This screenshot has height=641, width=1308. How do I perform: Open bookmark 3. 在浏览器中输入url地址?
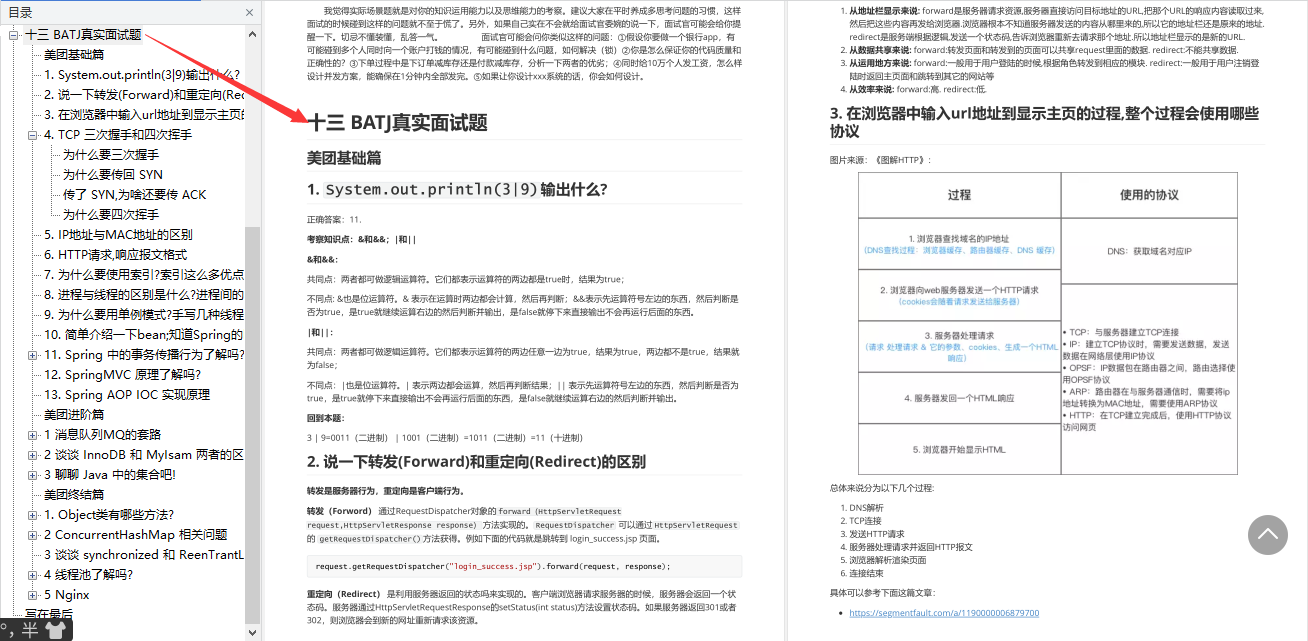click(144, 115)
